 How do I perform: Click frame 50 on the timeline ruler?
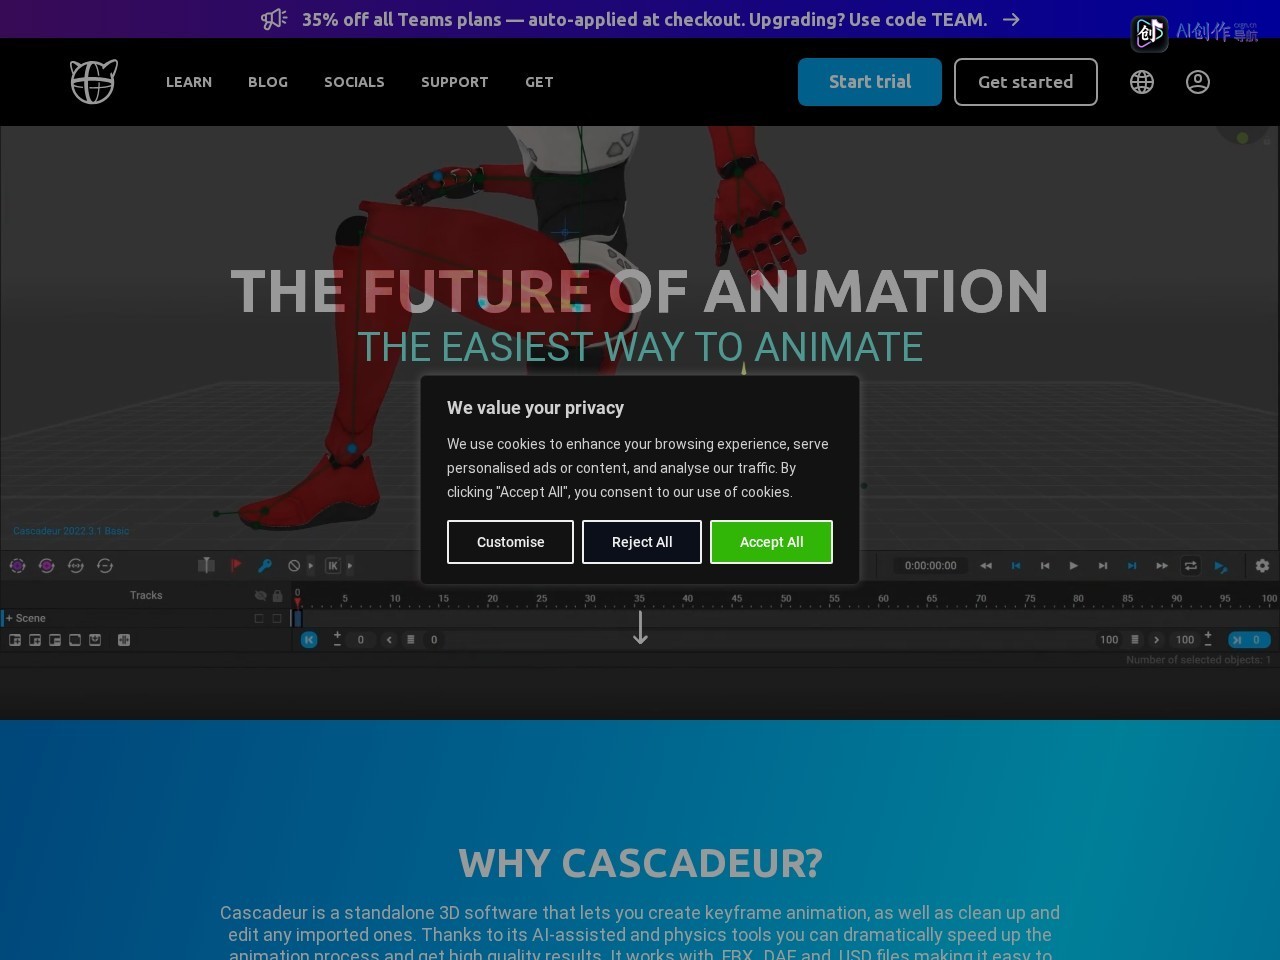coord(786,598)
